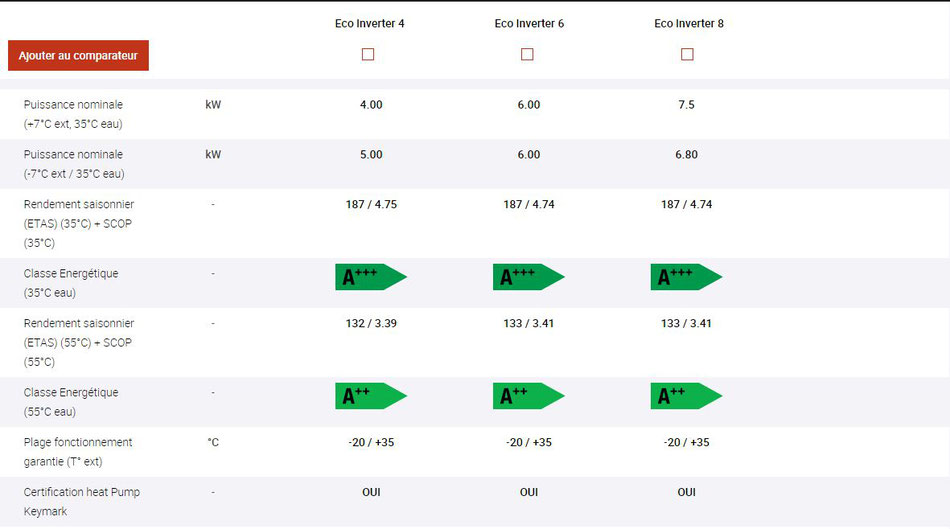Click the 7.5 kW value for Eco Inverter 8
The width and height of the screenshot is (950, 529).
pos(686,105)
